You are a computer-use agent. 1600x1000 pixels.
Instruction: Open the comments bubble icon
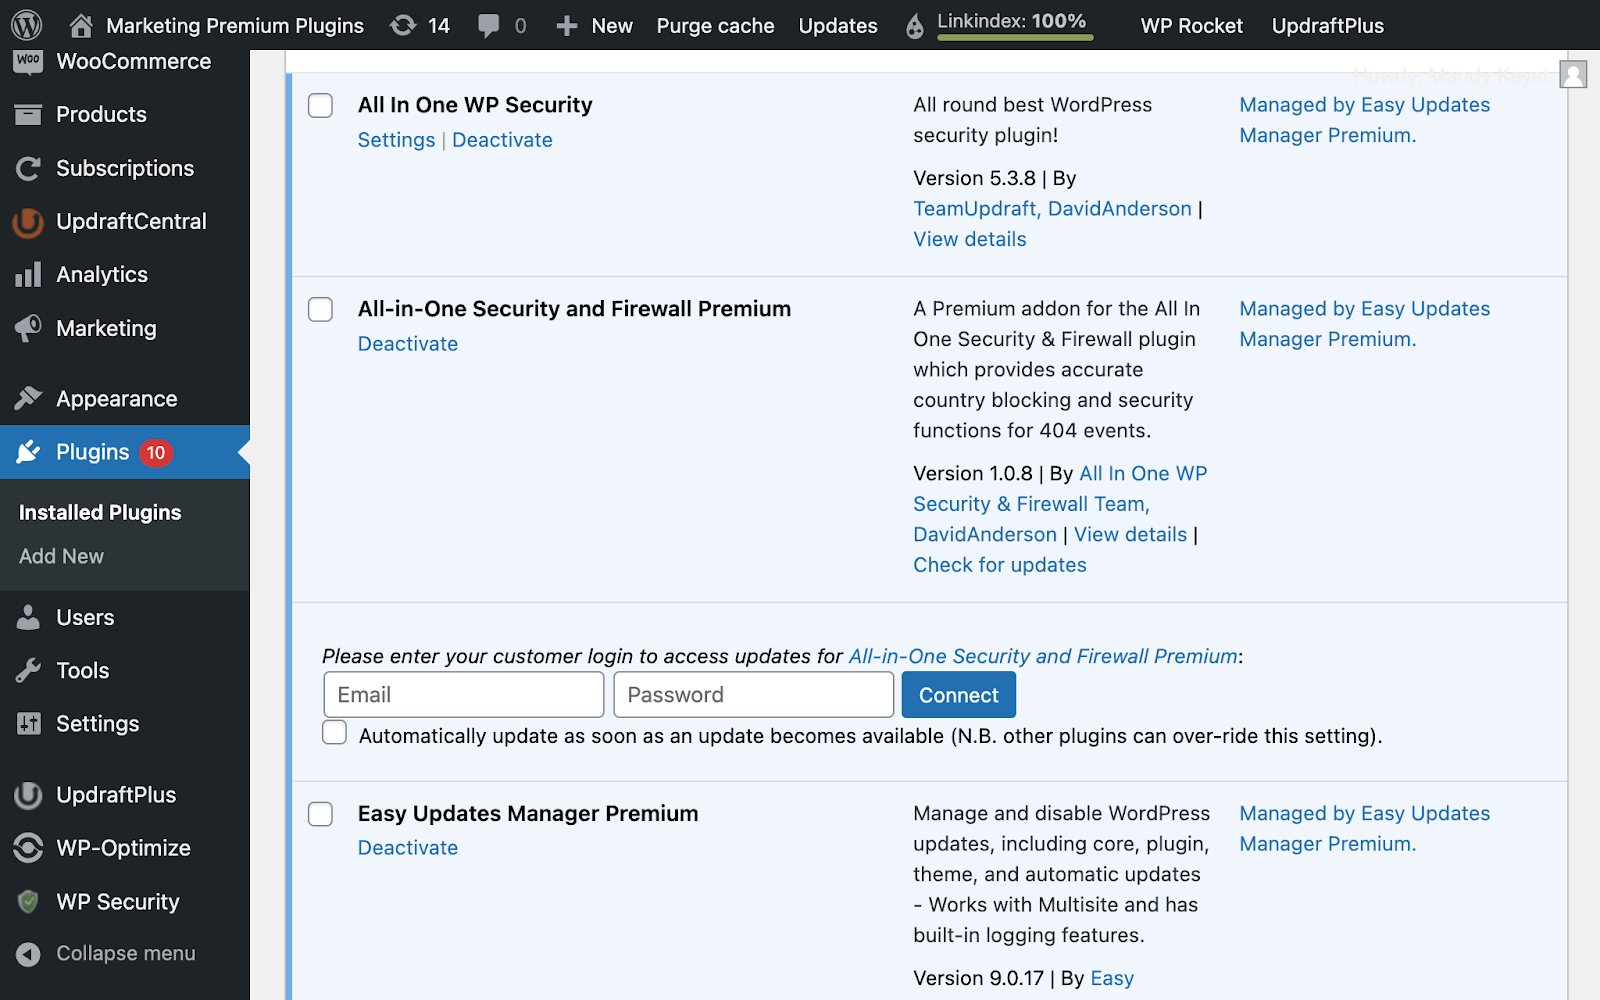[489, 26]
